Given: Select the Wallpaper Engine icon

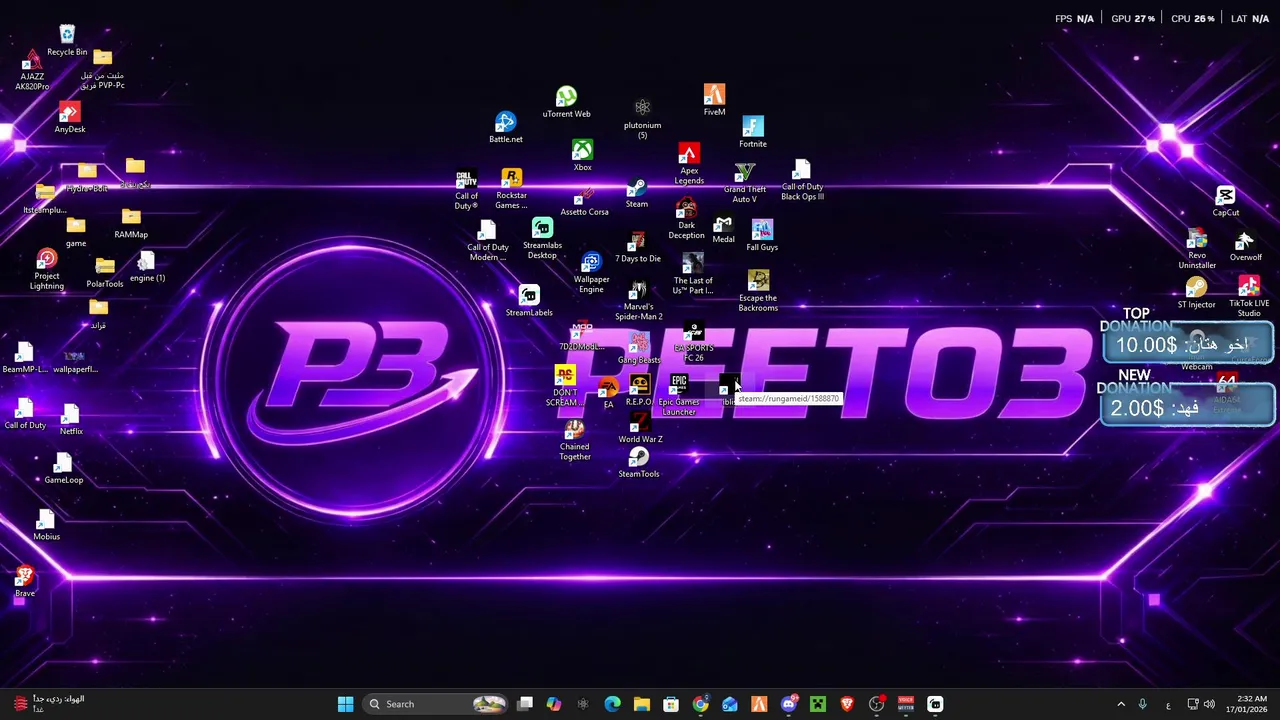Looking at the screenshot, I should click(591, 273).
